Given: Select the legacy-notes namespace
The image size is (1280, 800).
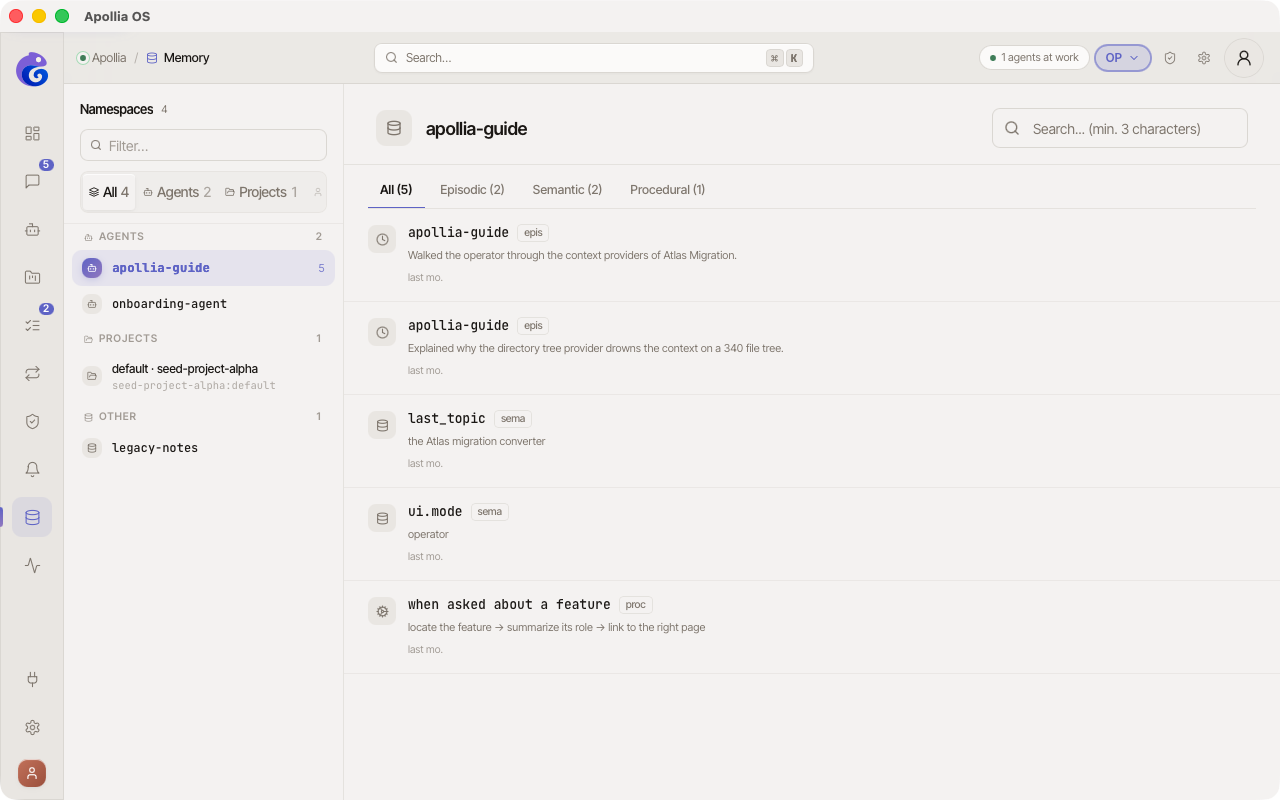Looking at the screenshot, I should click(203, 448).
